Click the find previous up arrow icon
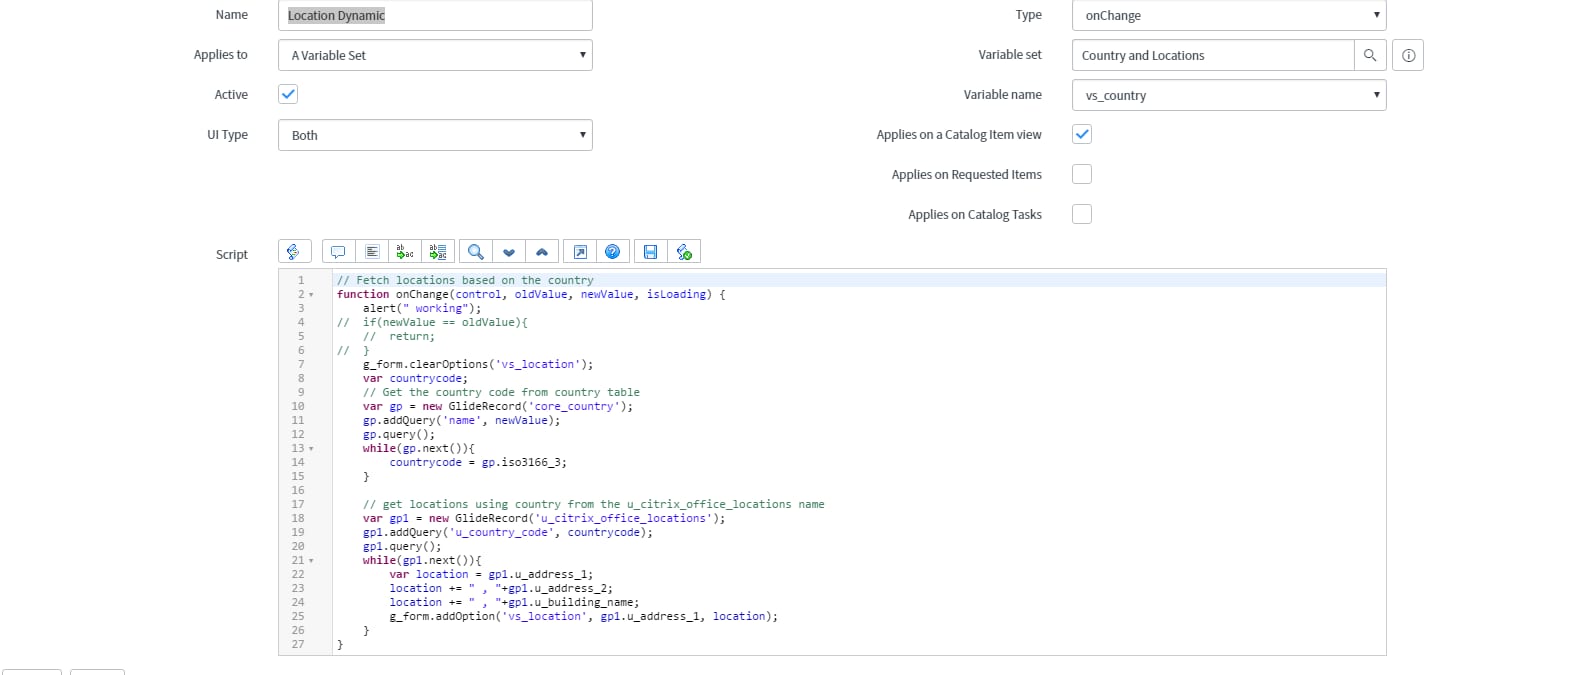Image resolution: width=1587 pixels, height=675 pixels. point(542,252)
